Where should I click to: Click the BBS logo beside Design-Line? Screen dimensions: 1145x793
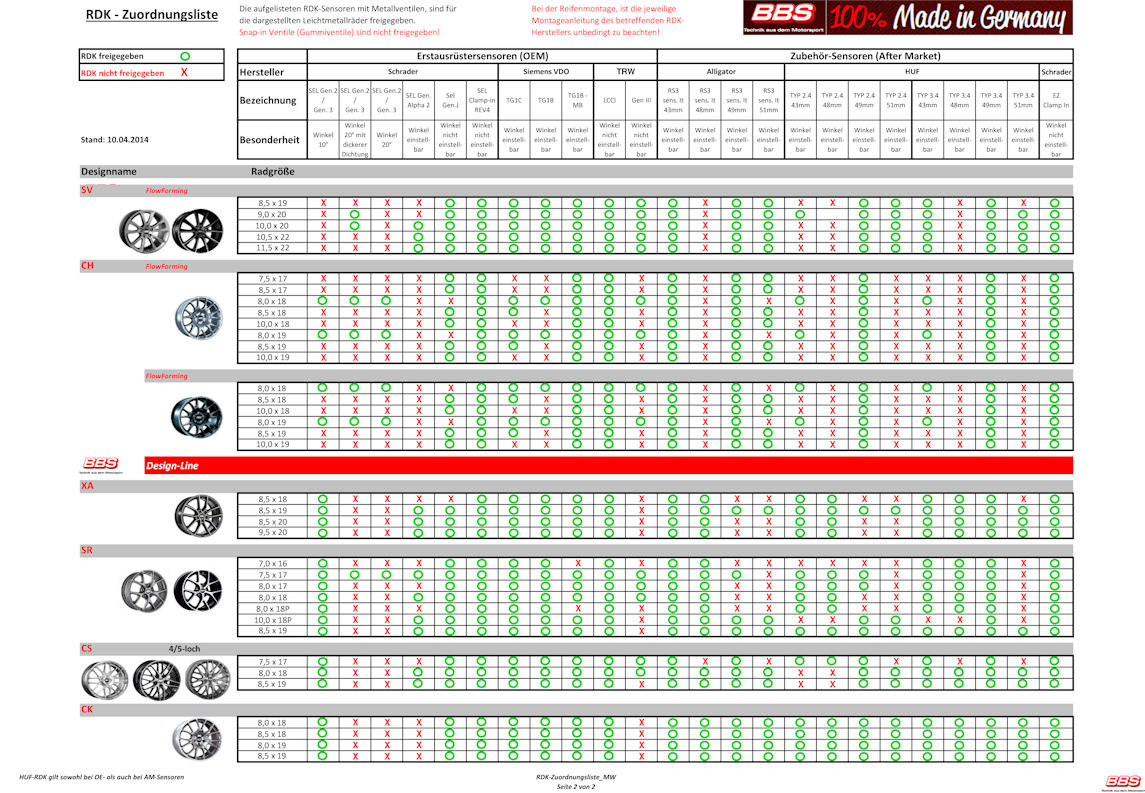click(x=101, y=464)
